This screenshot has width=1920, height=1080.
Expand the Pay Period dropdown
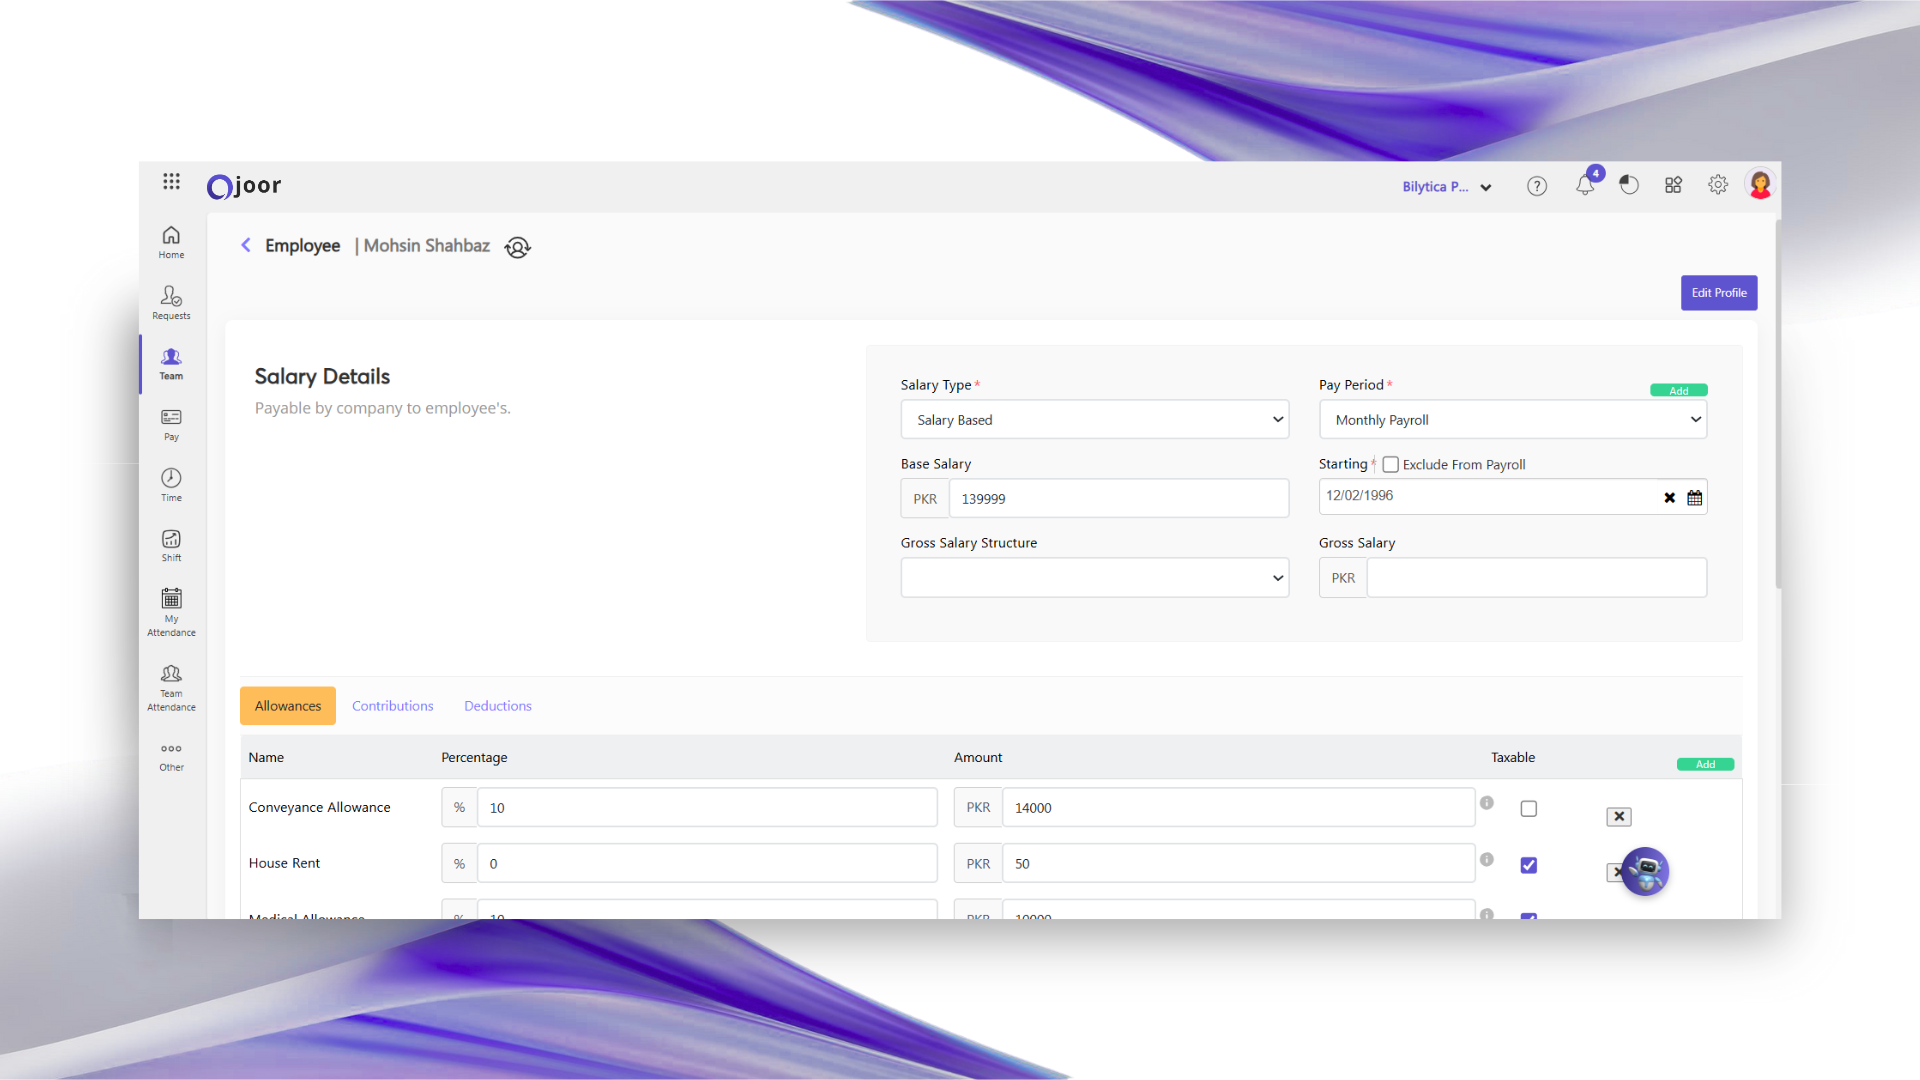point(1512,420)
